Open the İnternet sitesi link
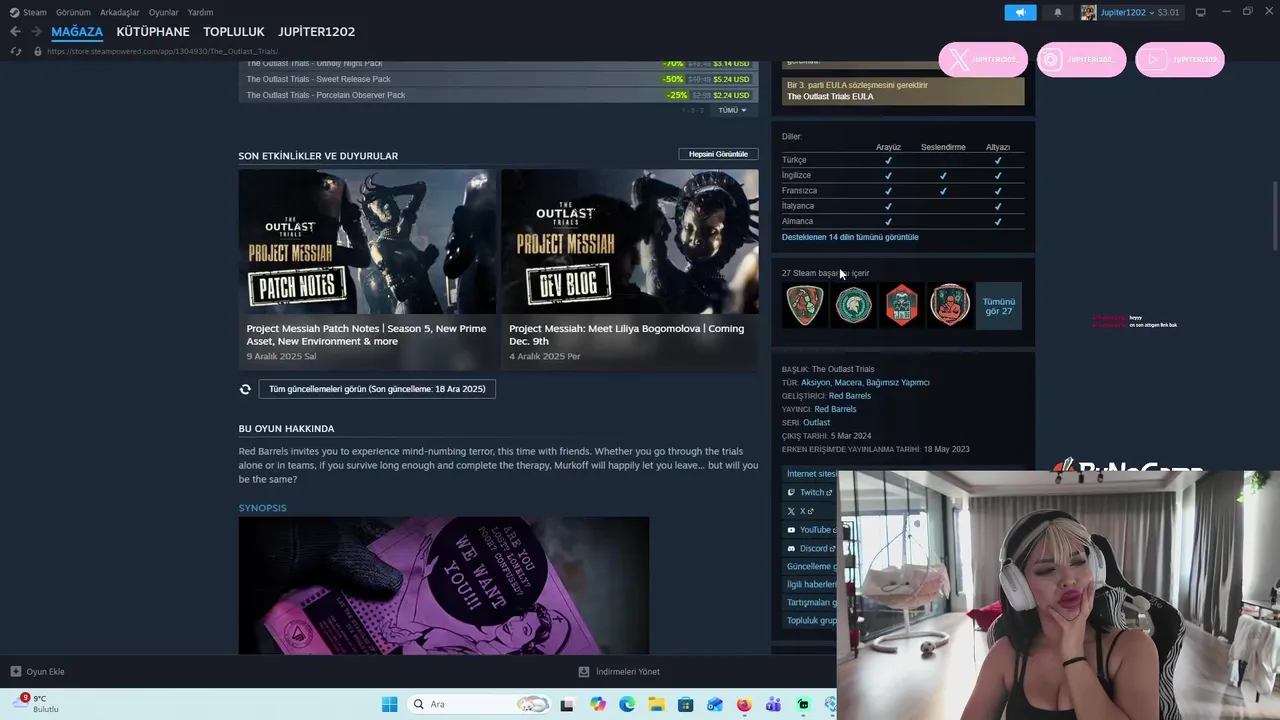This screenshot has width=1280, height=720. [810, 474]
